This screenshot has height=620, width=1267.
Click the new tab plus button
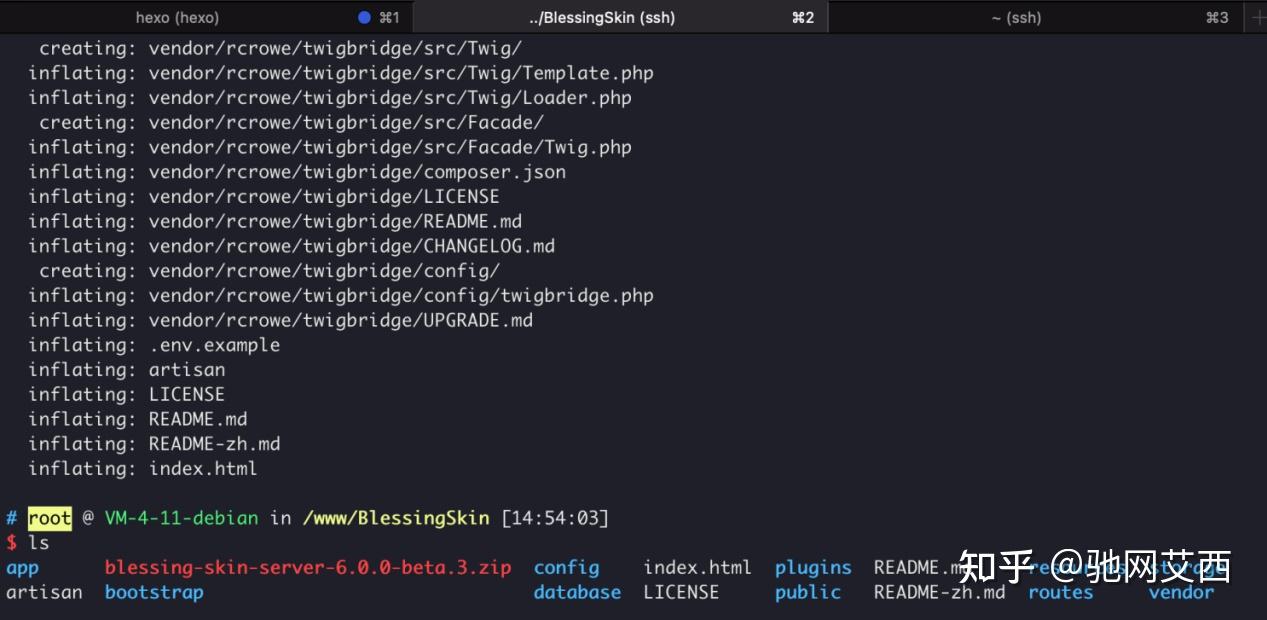point(1257,17)
